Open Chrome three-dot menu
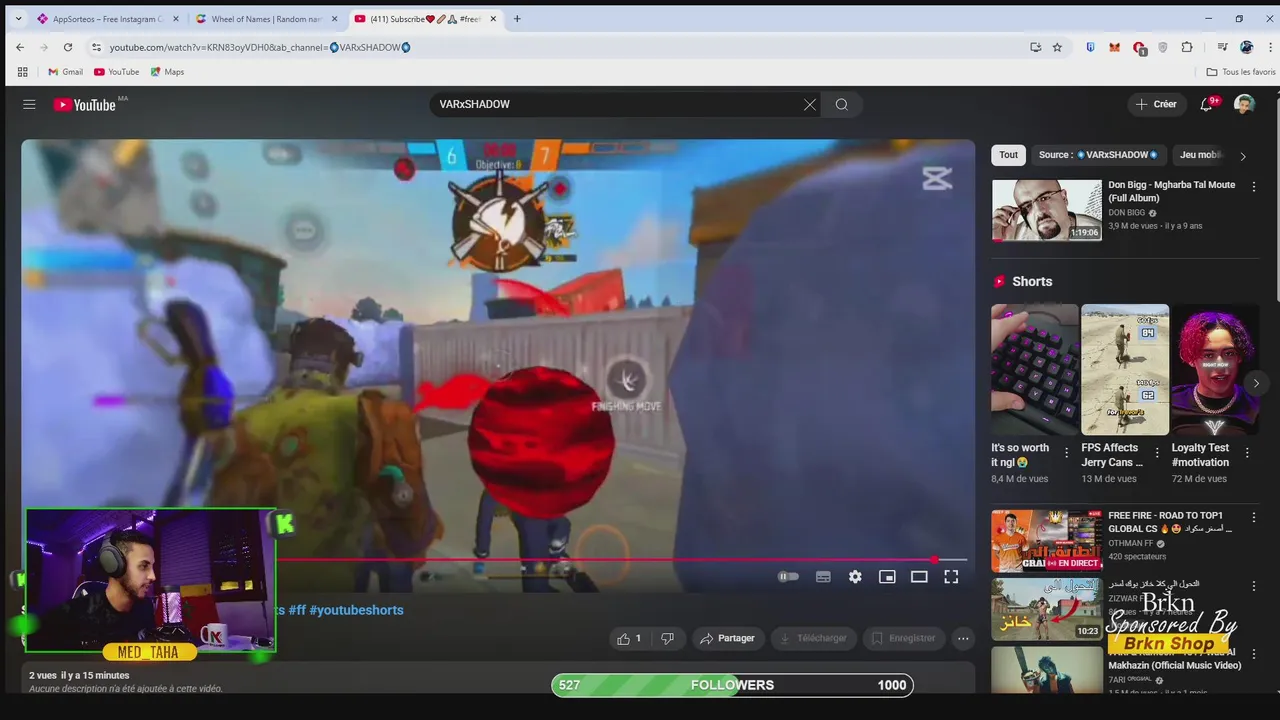 point(1269,47)
